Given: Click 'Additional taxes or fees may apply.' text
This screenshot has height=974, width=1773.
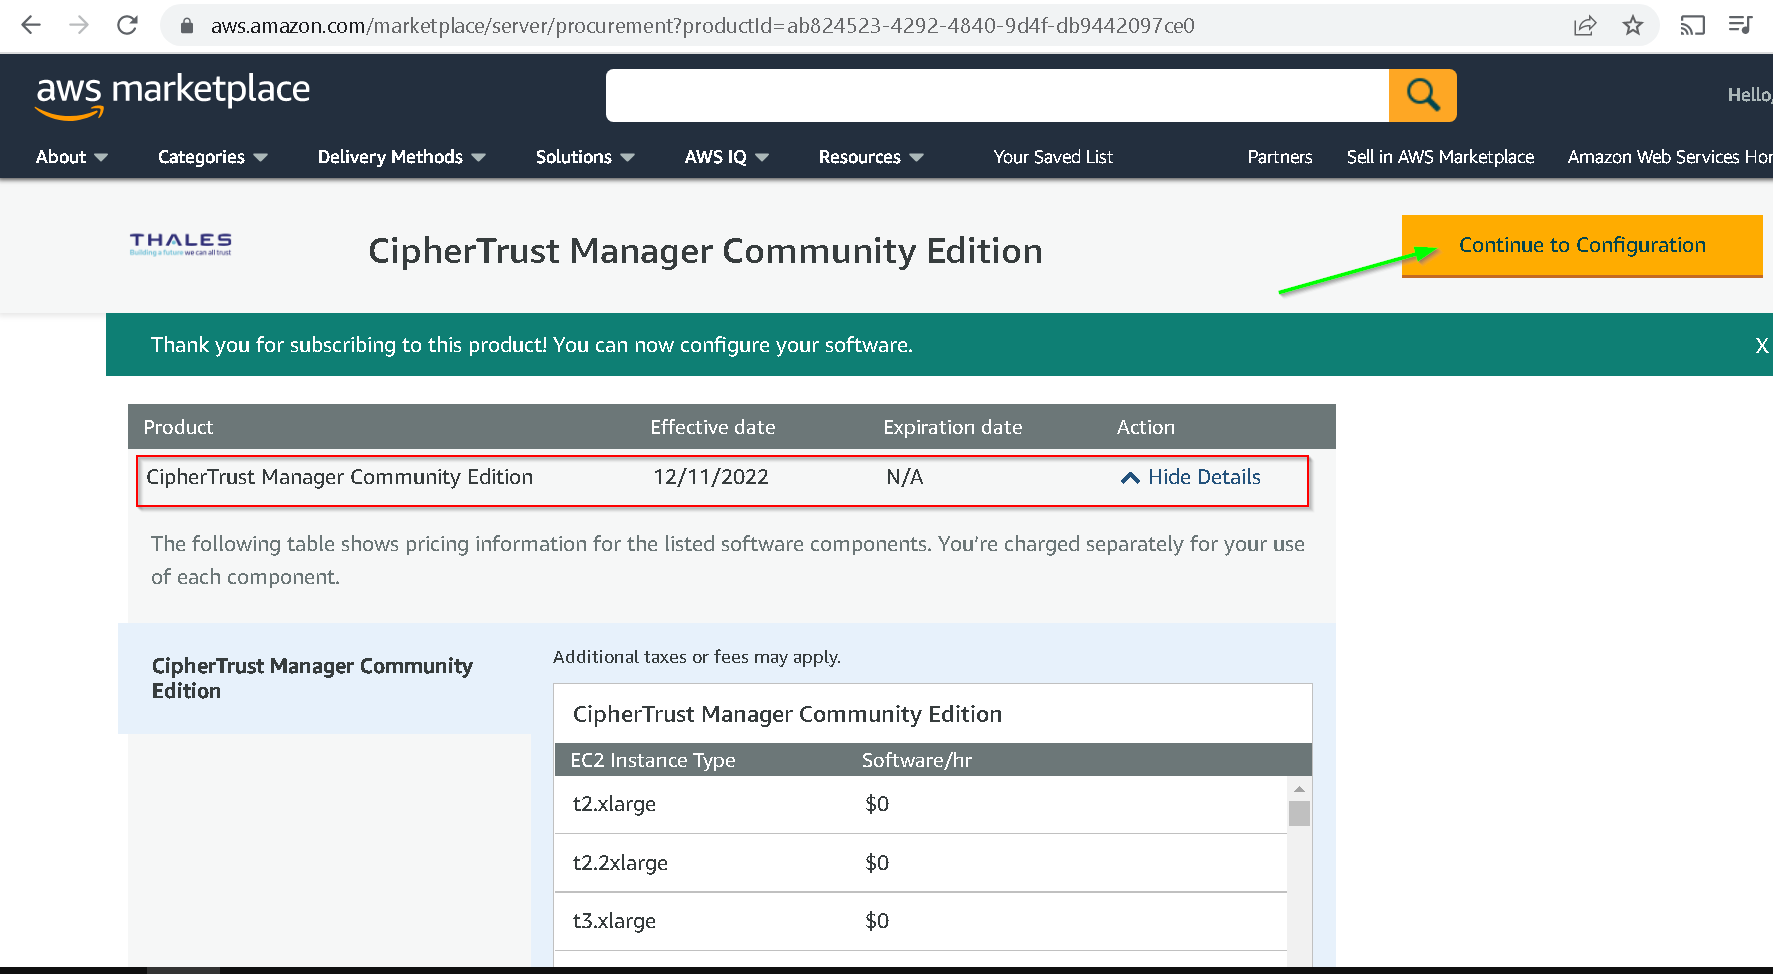Looking at the screenshot, I should tap(697, 657).
